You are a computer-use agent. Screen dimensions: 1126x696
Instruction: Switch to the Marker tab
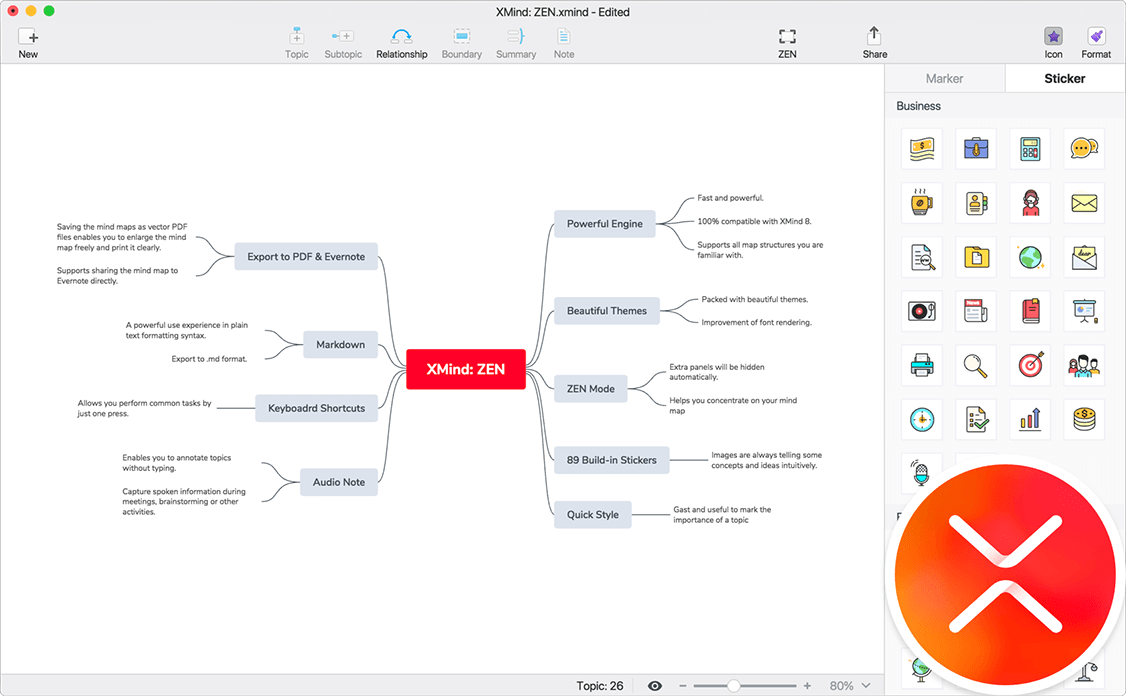(x=944, y=78)
